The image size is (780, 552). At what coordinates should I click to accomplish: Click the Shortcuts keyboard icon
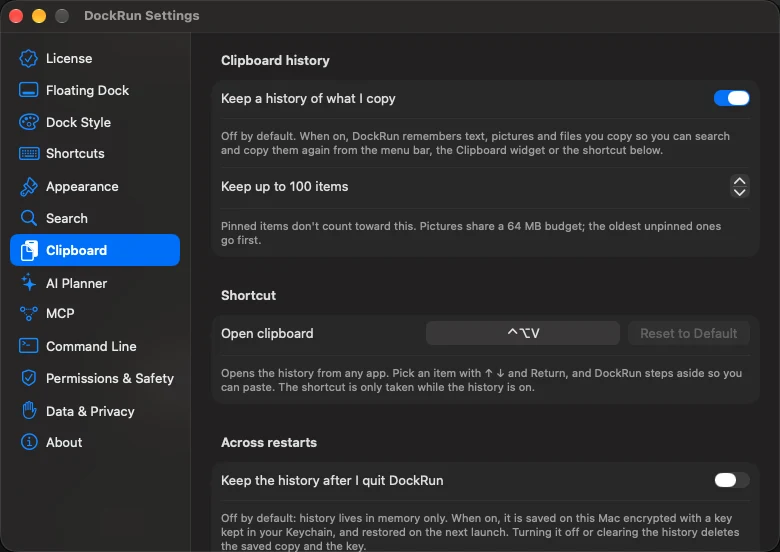coord(29,154)
